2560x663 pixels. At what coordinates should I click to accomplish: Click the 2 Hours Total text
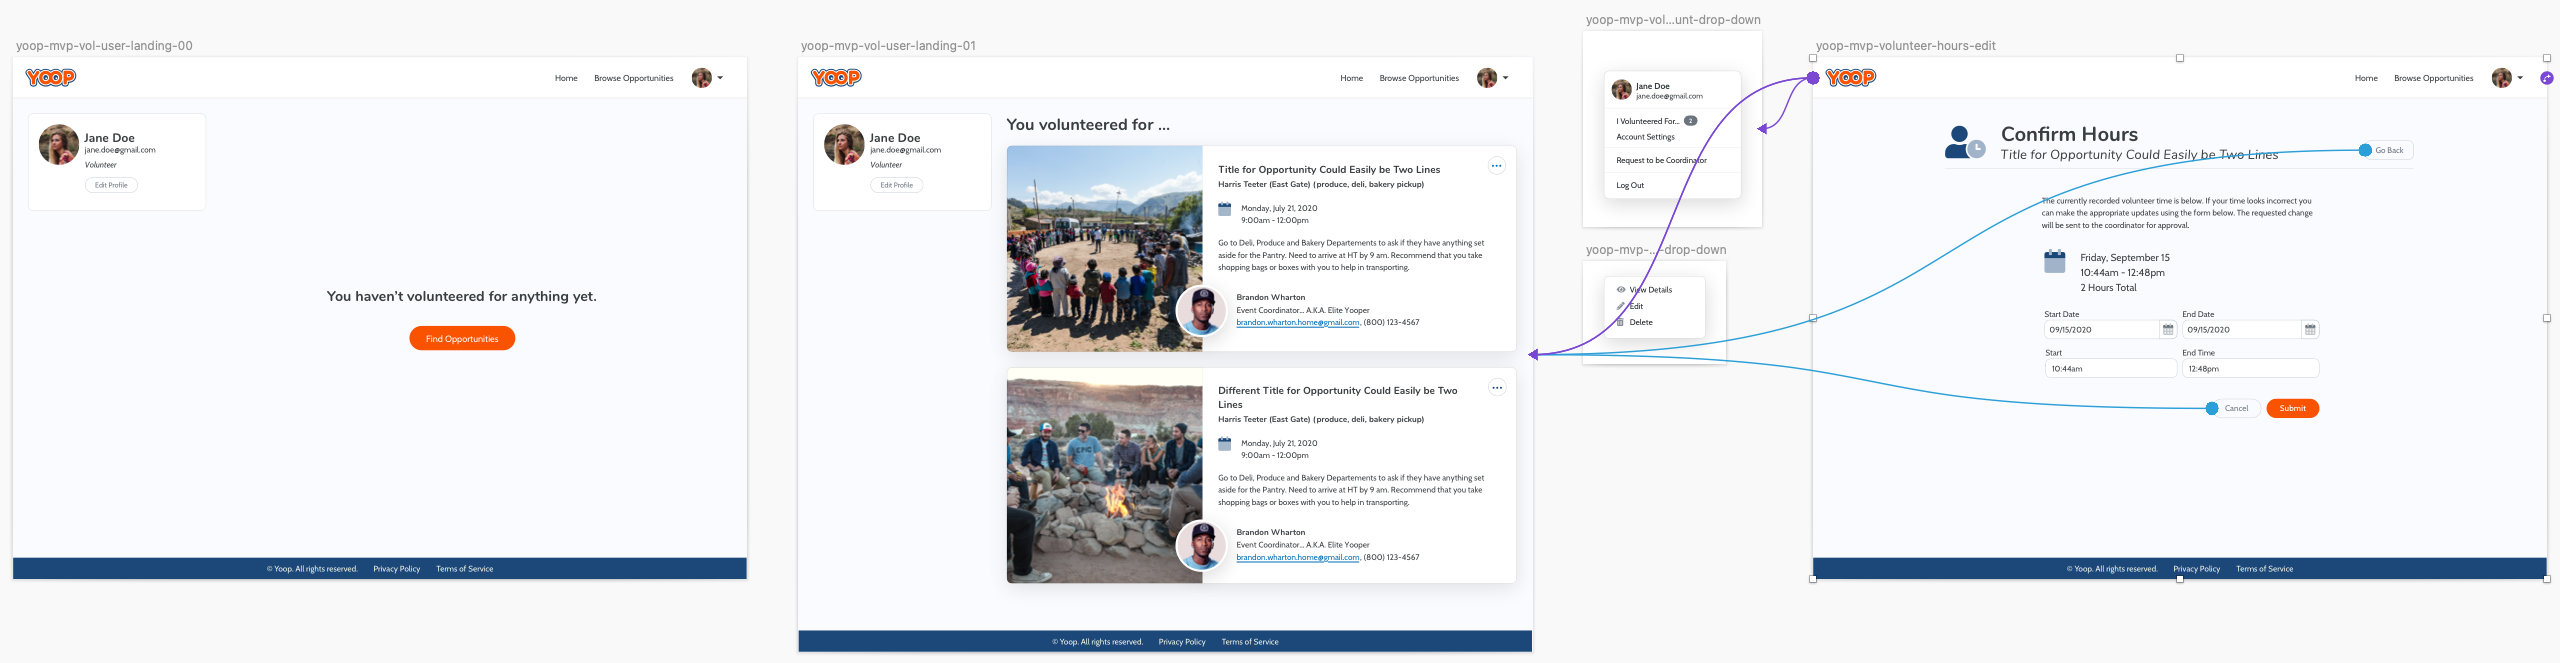[2108, 288]
